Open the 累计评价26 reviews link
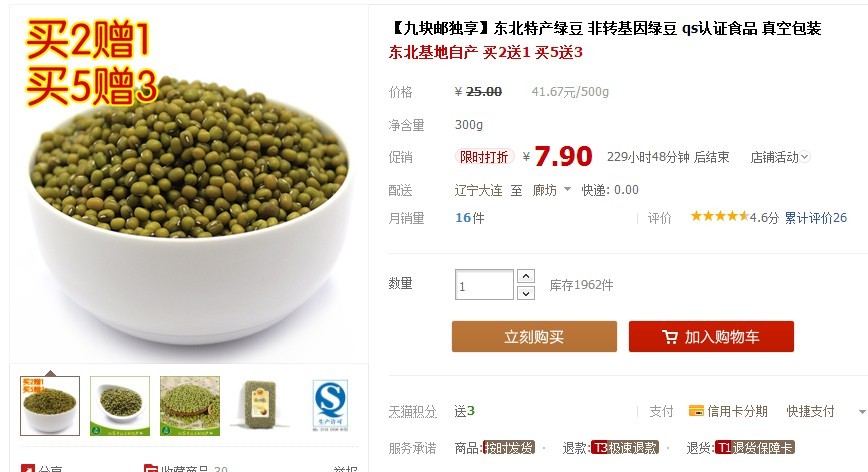 point(816,217)
